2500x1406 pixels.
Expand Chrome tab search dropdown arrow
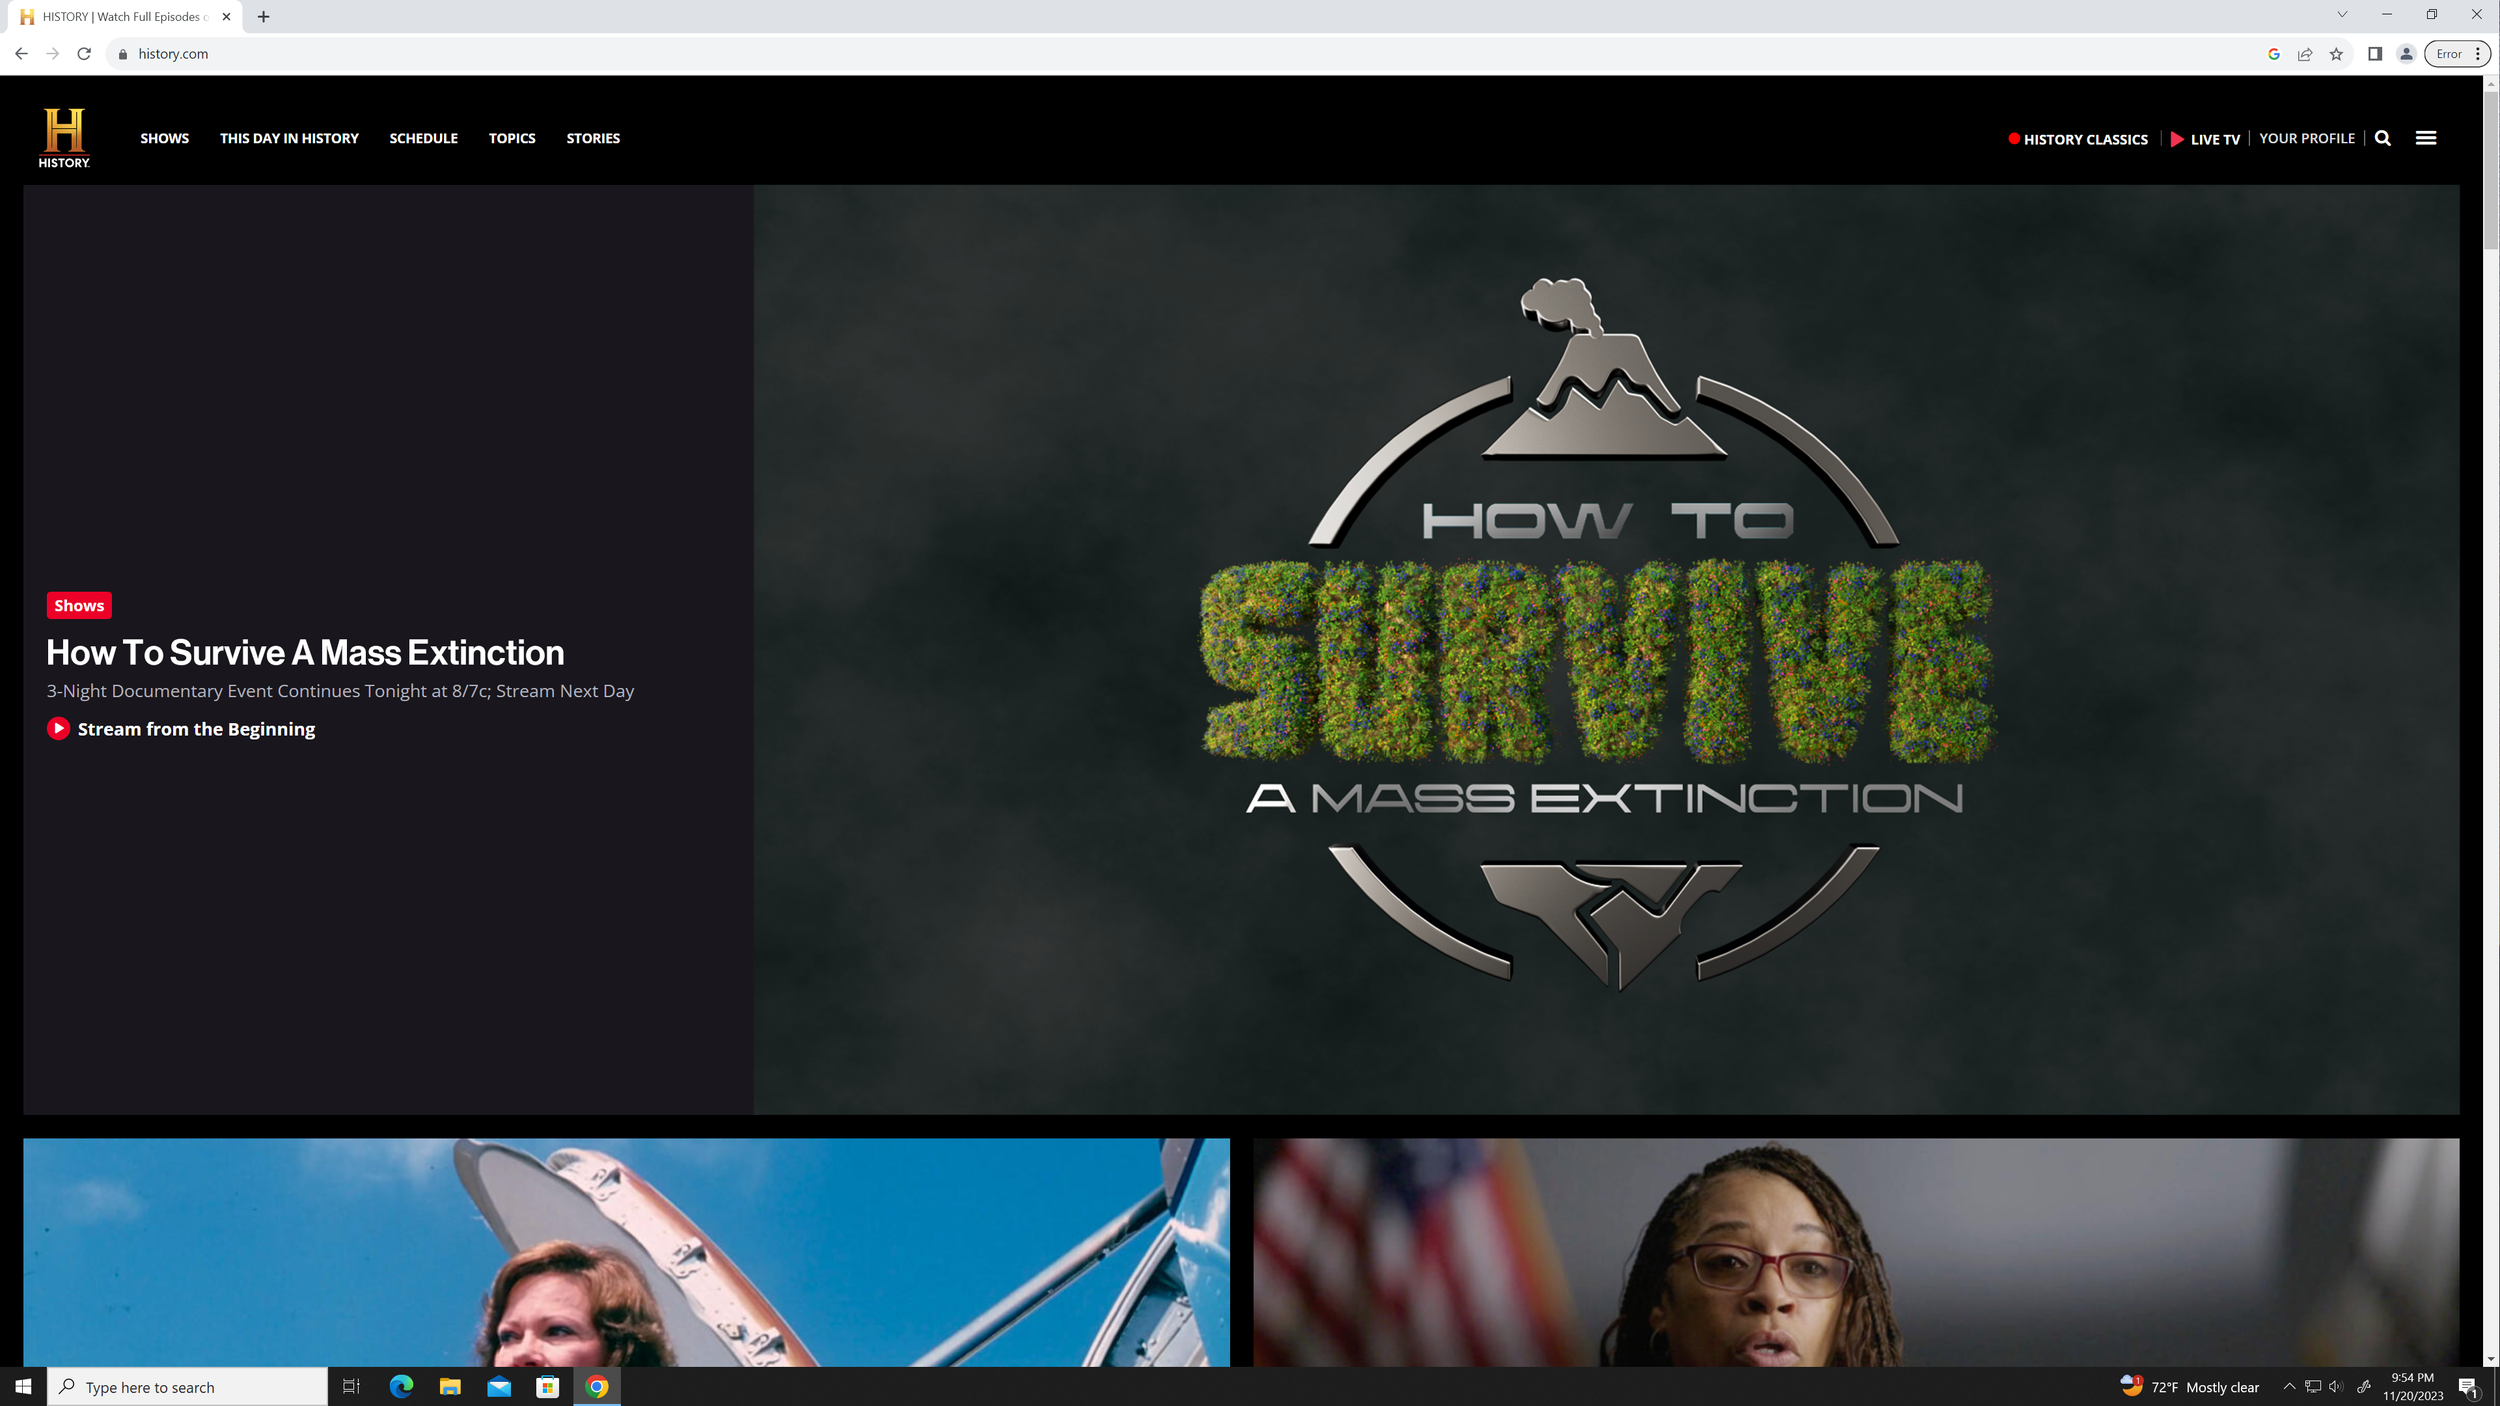[2341, 15]
